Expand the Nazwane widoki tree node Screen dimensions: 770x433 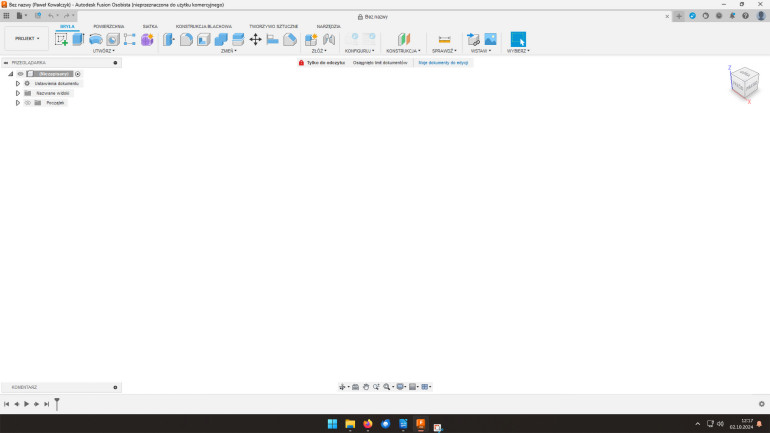pos(18,93)
